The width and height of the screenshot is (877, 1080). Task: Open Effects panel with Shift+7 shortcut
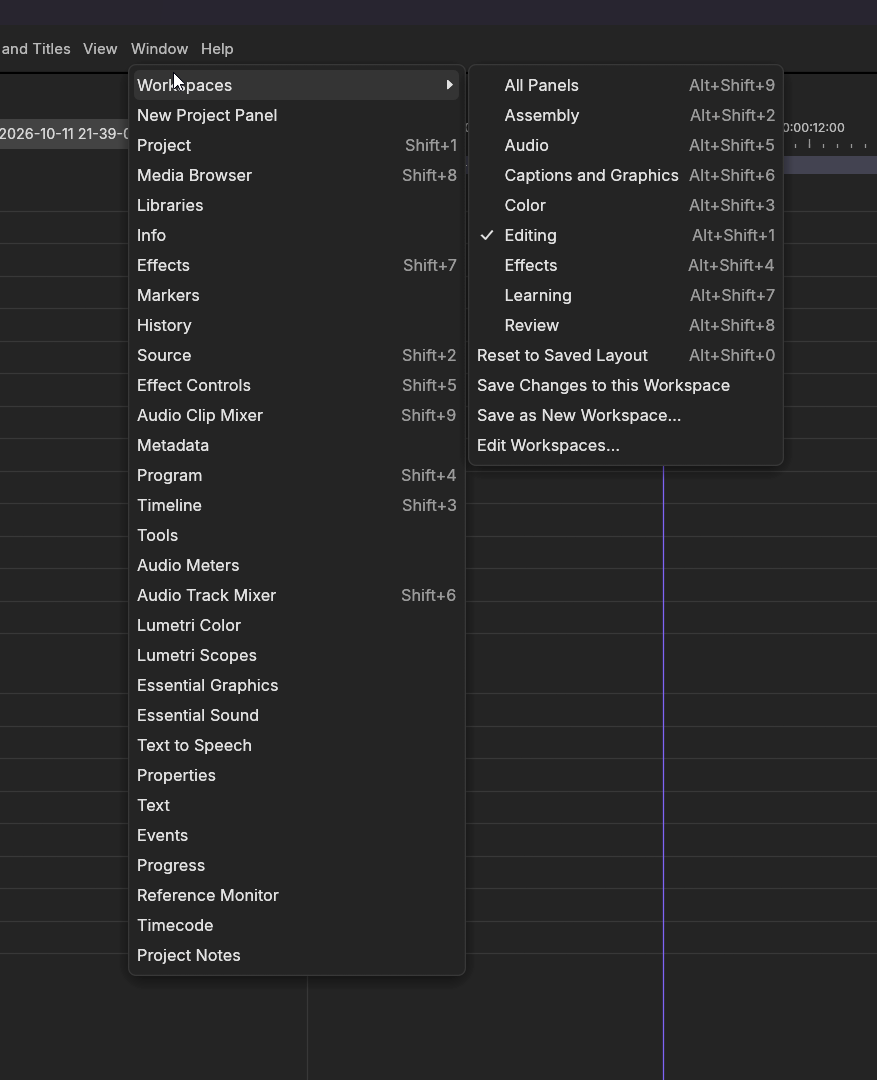(x=296, y=265)
